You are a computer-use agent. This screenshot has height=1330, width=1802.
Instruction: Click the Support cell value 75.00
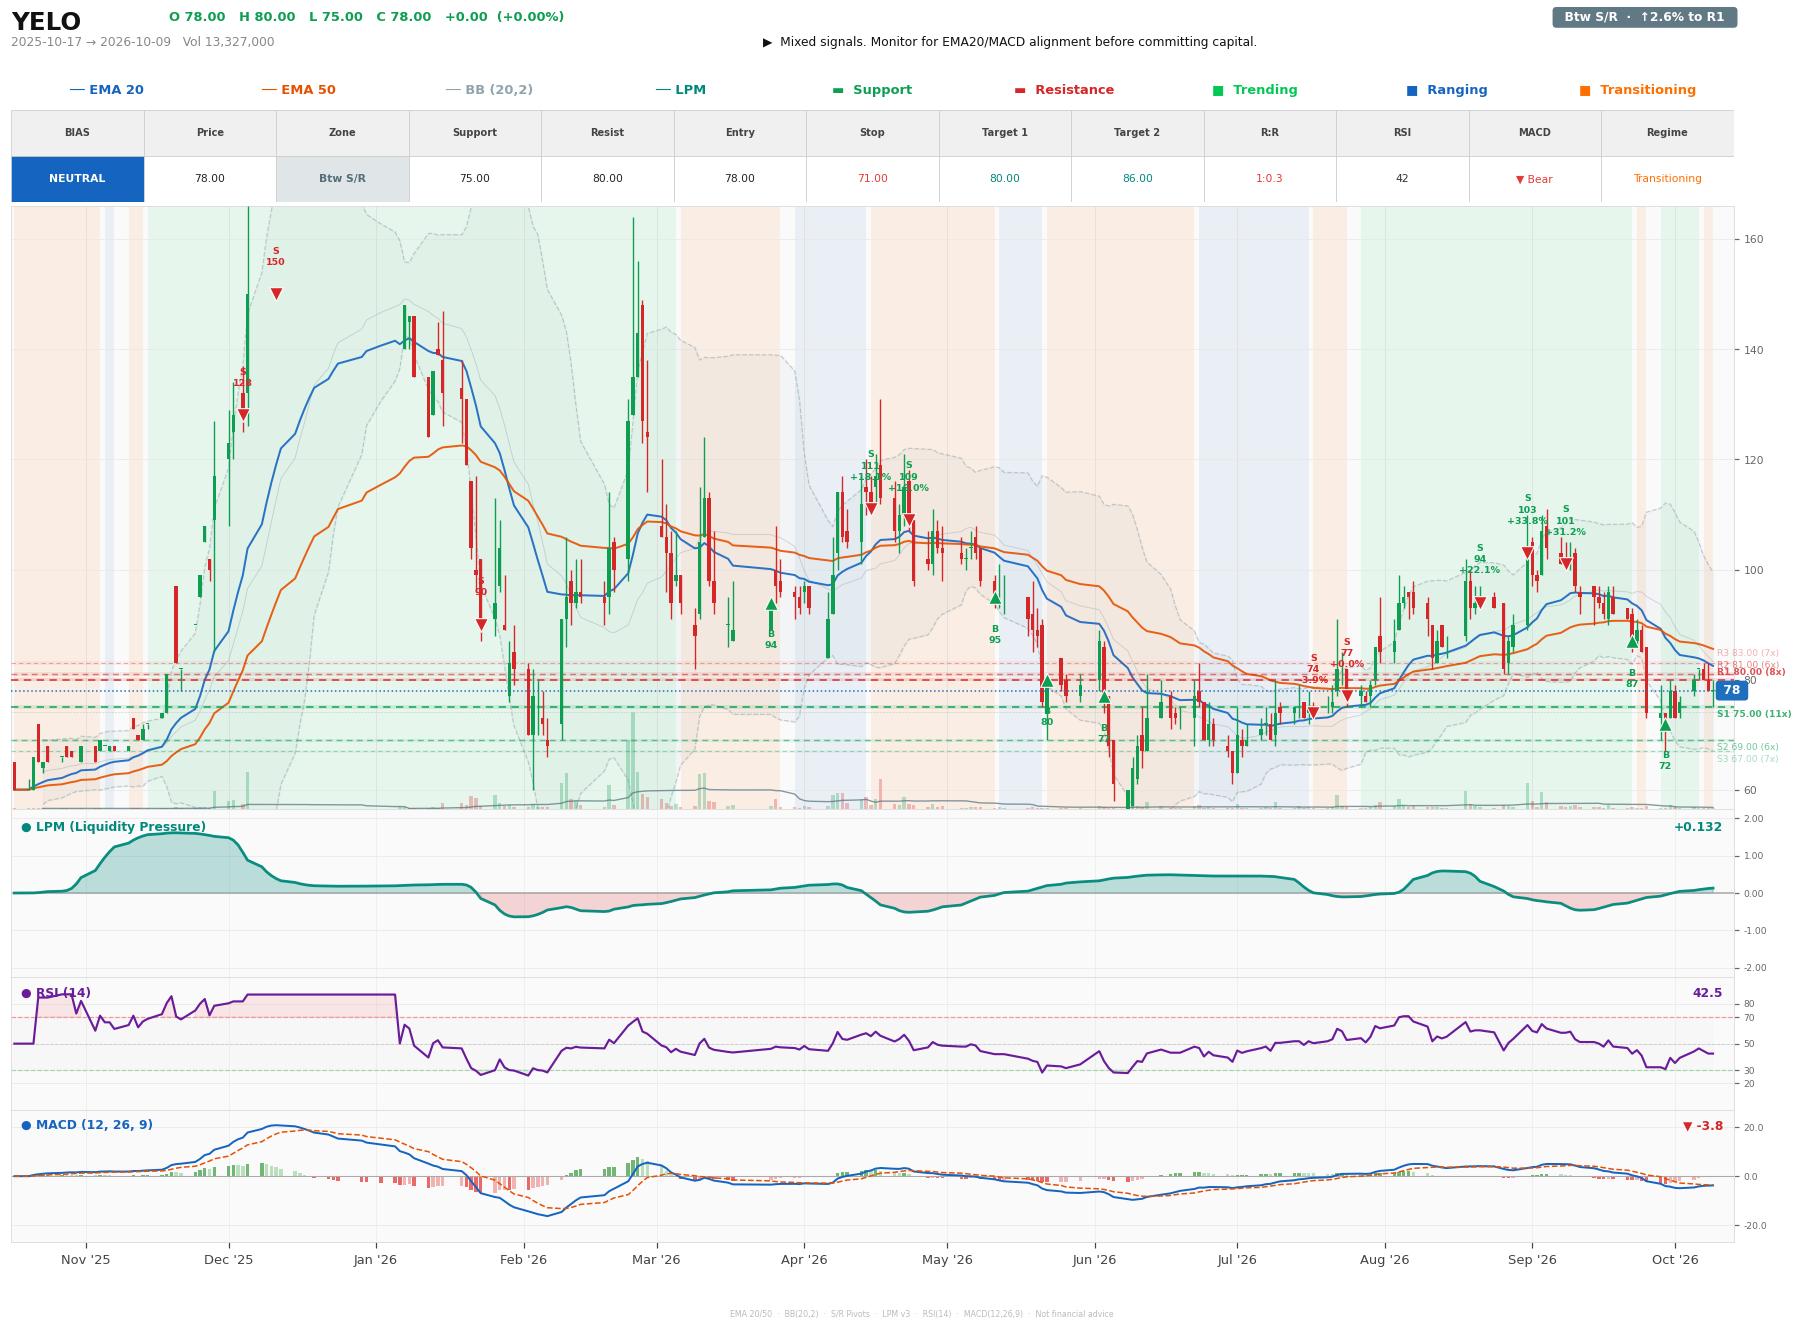click(475, 179)
